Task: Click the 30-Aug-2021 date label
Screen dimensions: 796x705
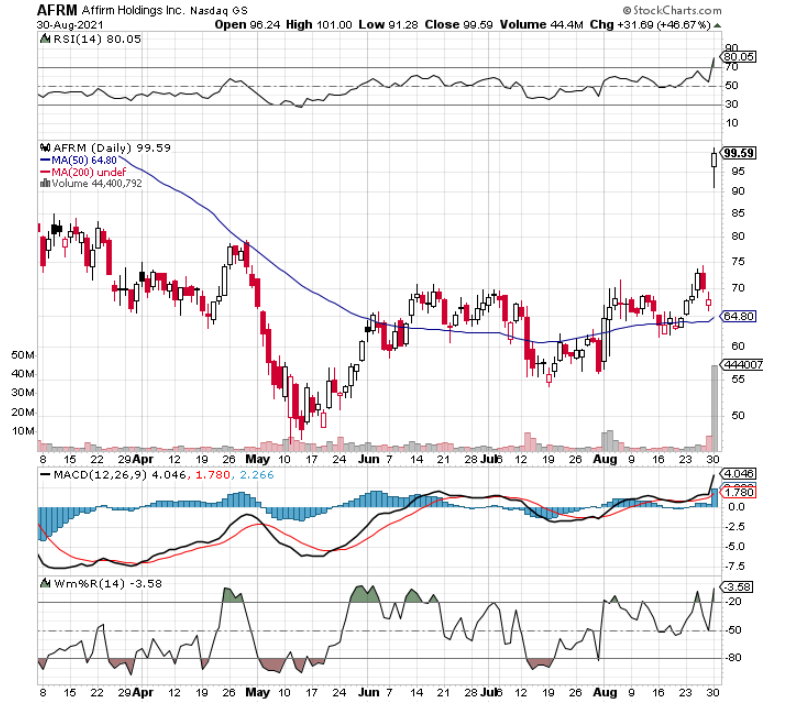Action: (70, 25)
